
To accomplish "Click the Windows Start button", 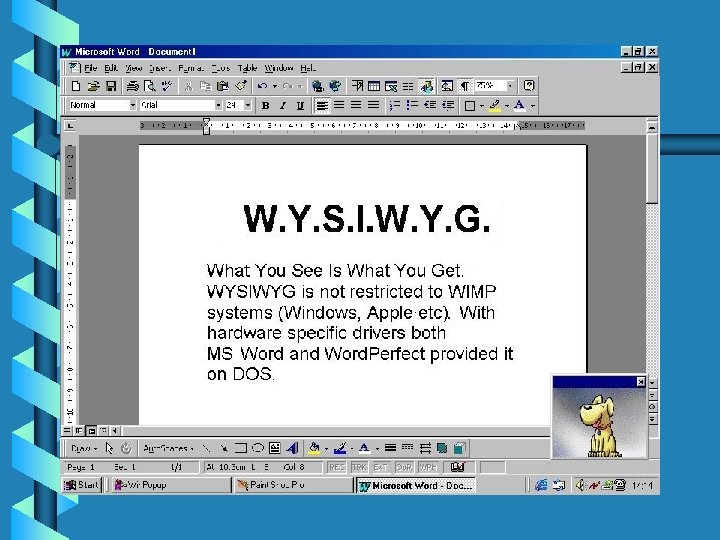I will coord(81,485).
